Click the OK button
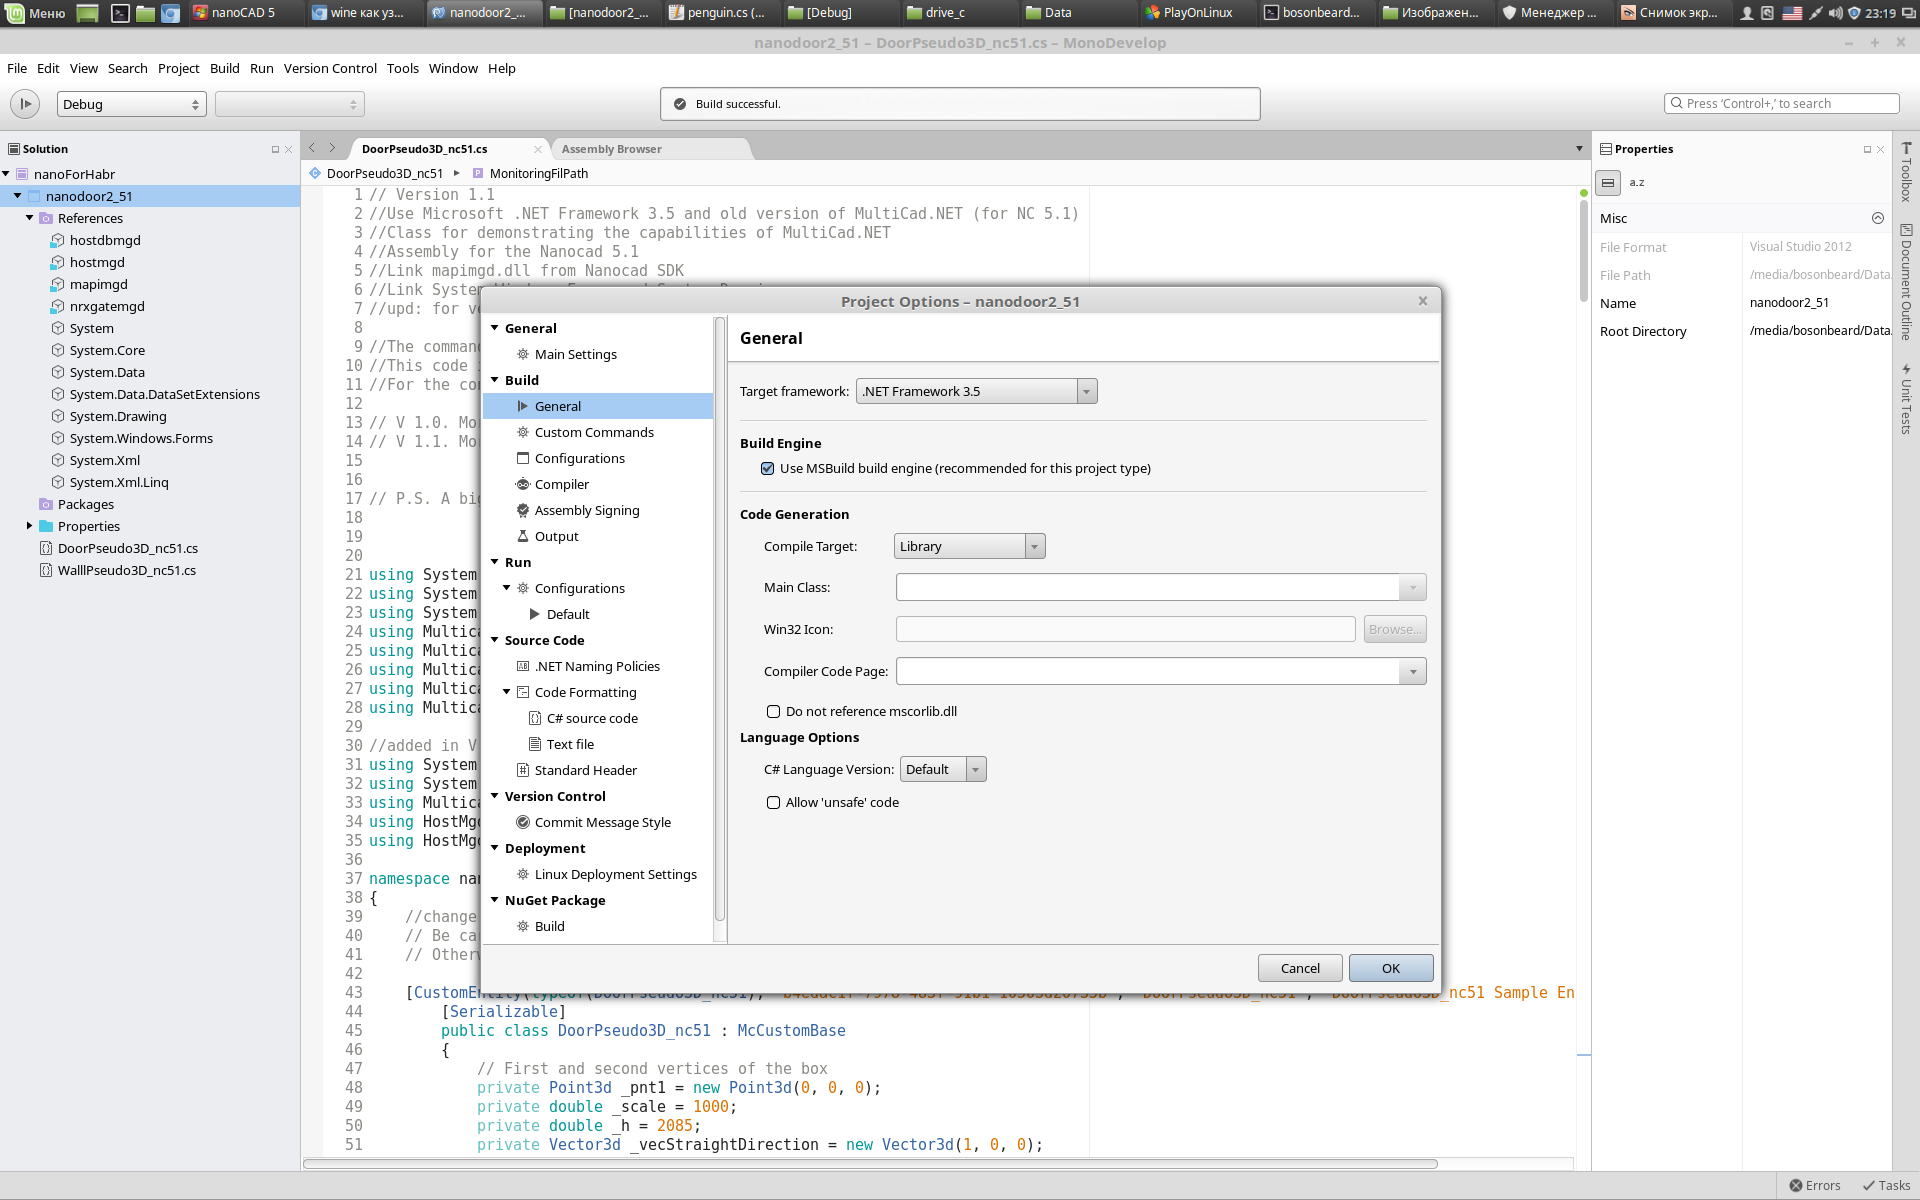 click(x=1390, y=968)
